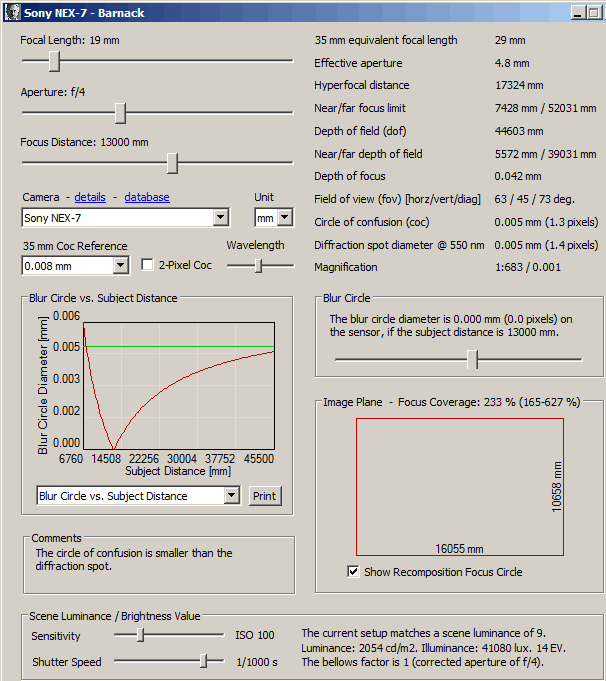Viewport: 606px width, 681px height.
Task: Click the Hyperfocal distance value 17324 mm
Action: tap(519, 85)
